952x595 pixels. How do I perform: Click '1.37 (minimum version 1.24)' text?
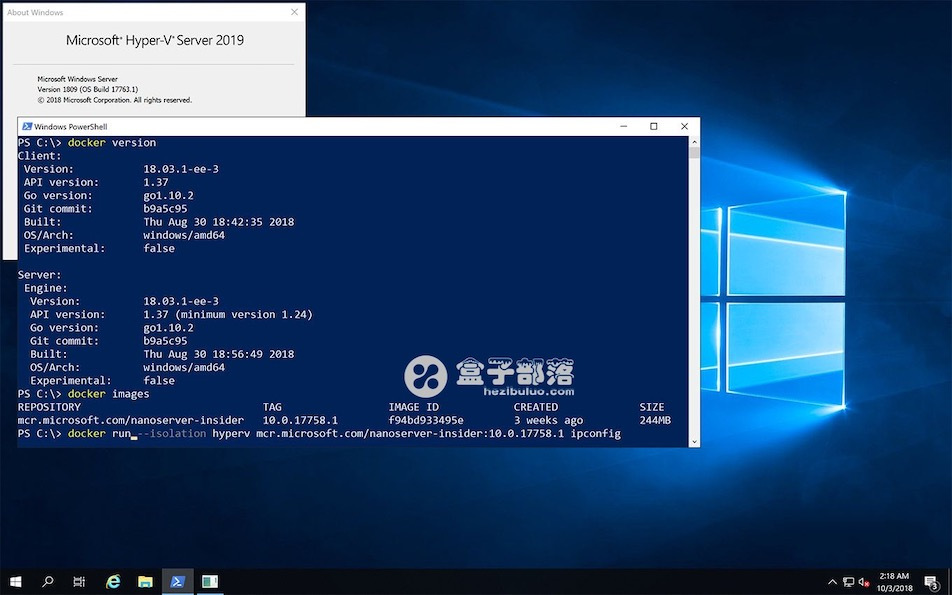pos(228,314)
